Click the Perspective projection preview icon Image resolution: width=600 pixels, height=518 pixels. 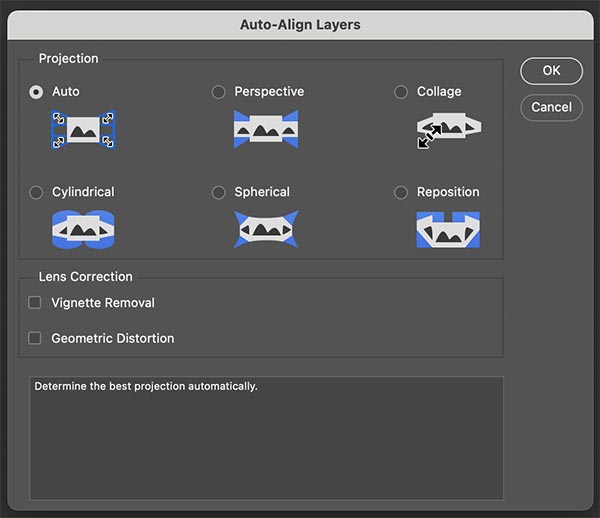[x=266, y=129]
